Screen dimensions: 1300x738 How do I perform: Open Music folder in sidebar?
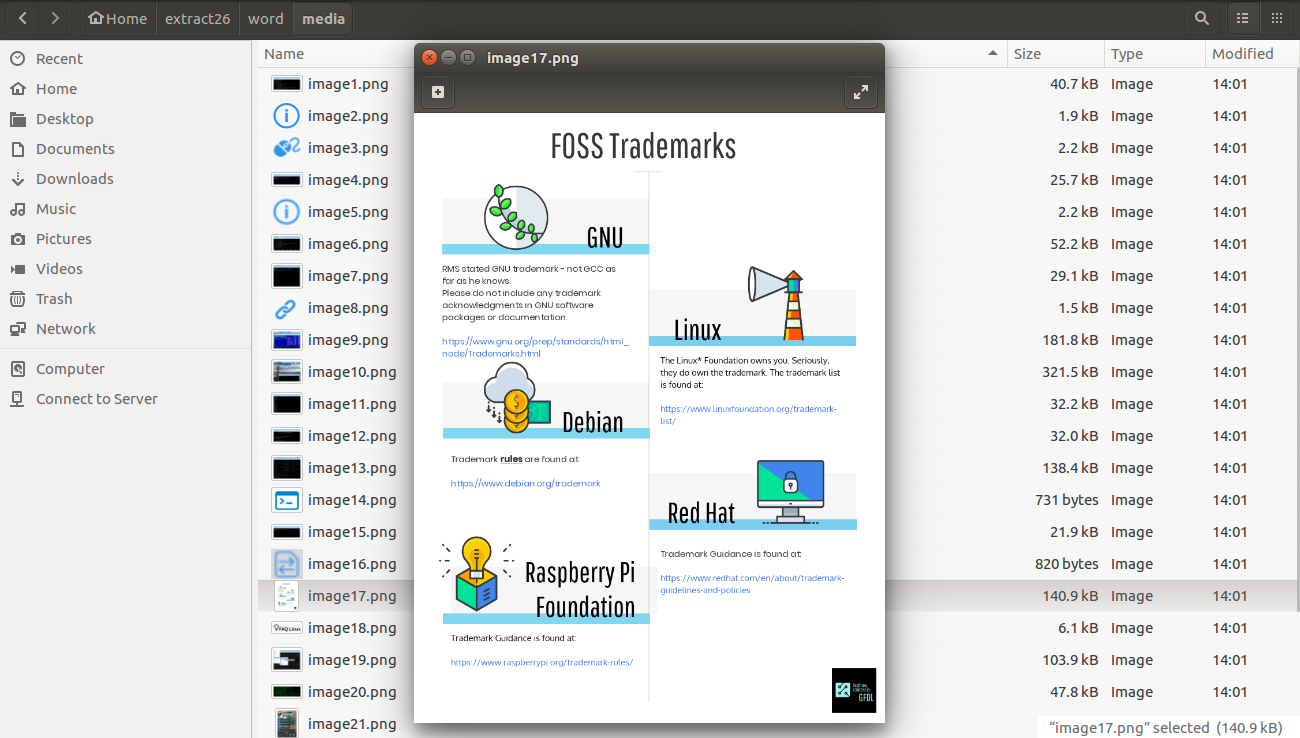point(56,209)
